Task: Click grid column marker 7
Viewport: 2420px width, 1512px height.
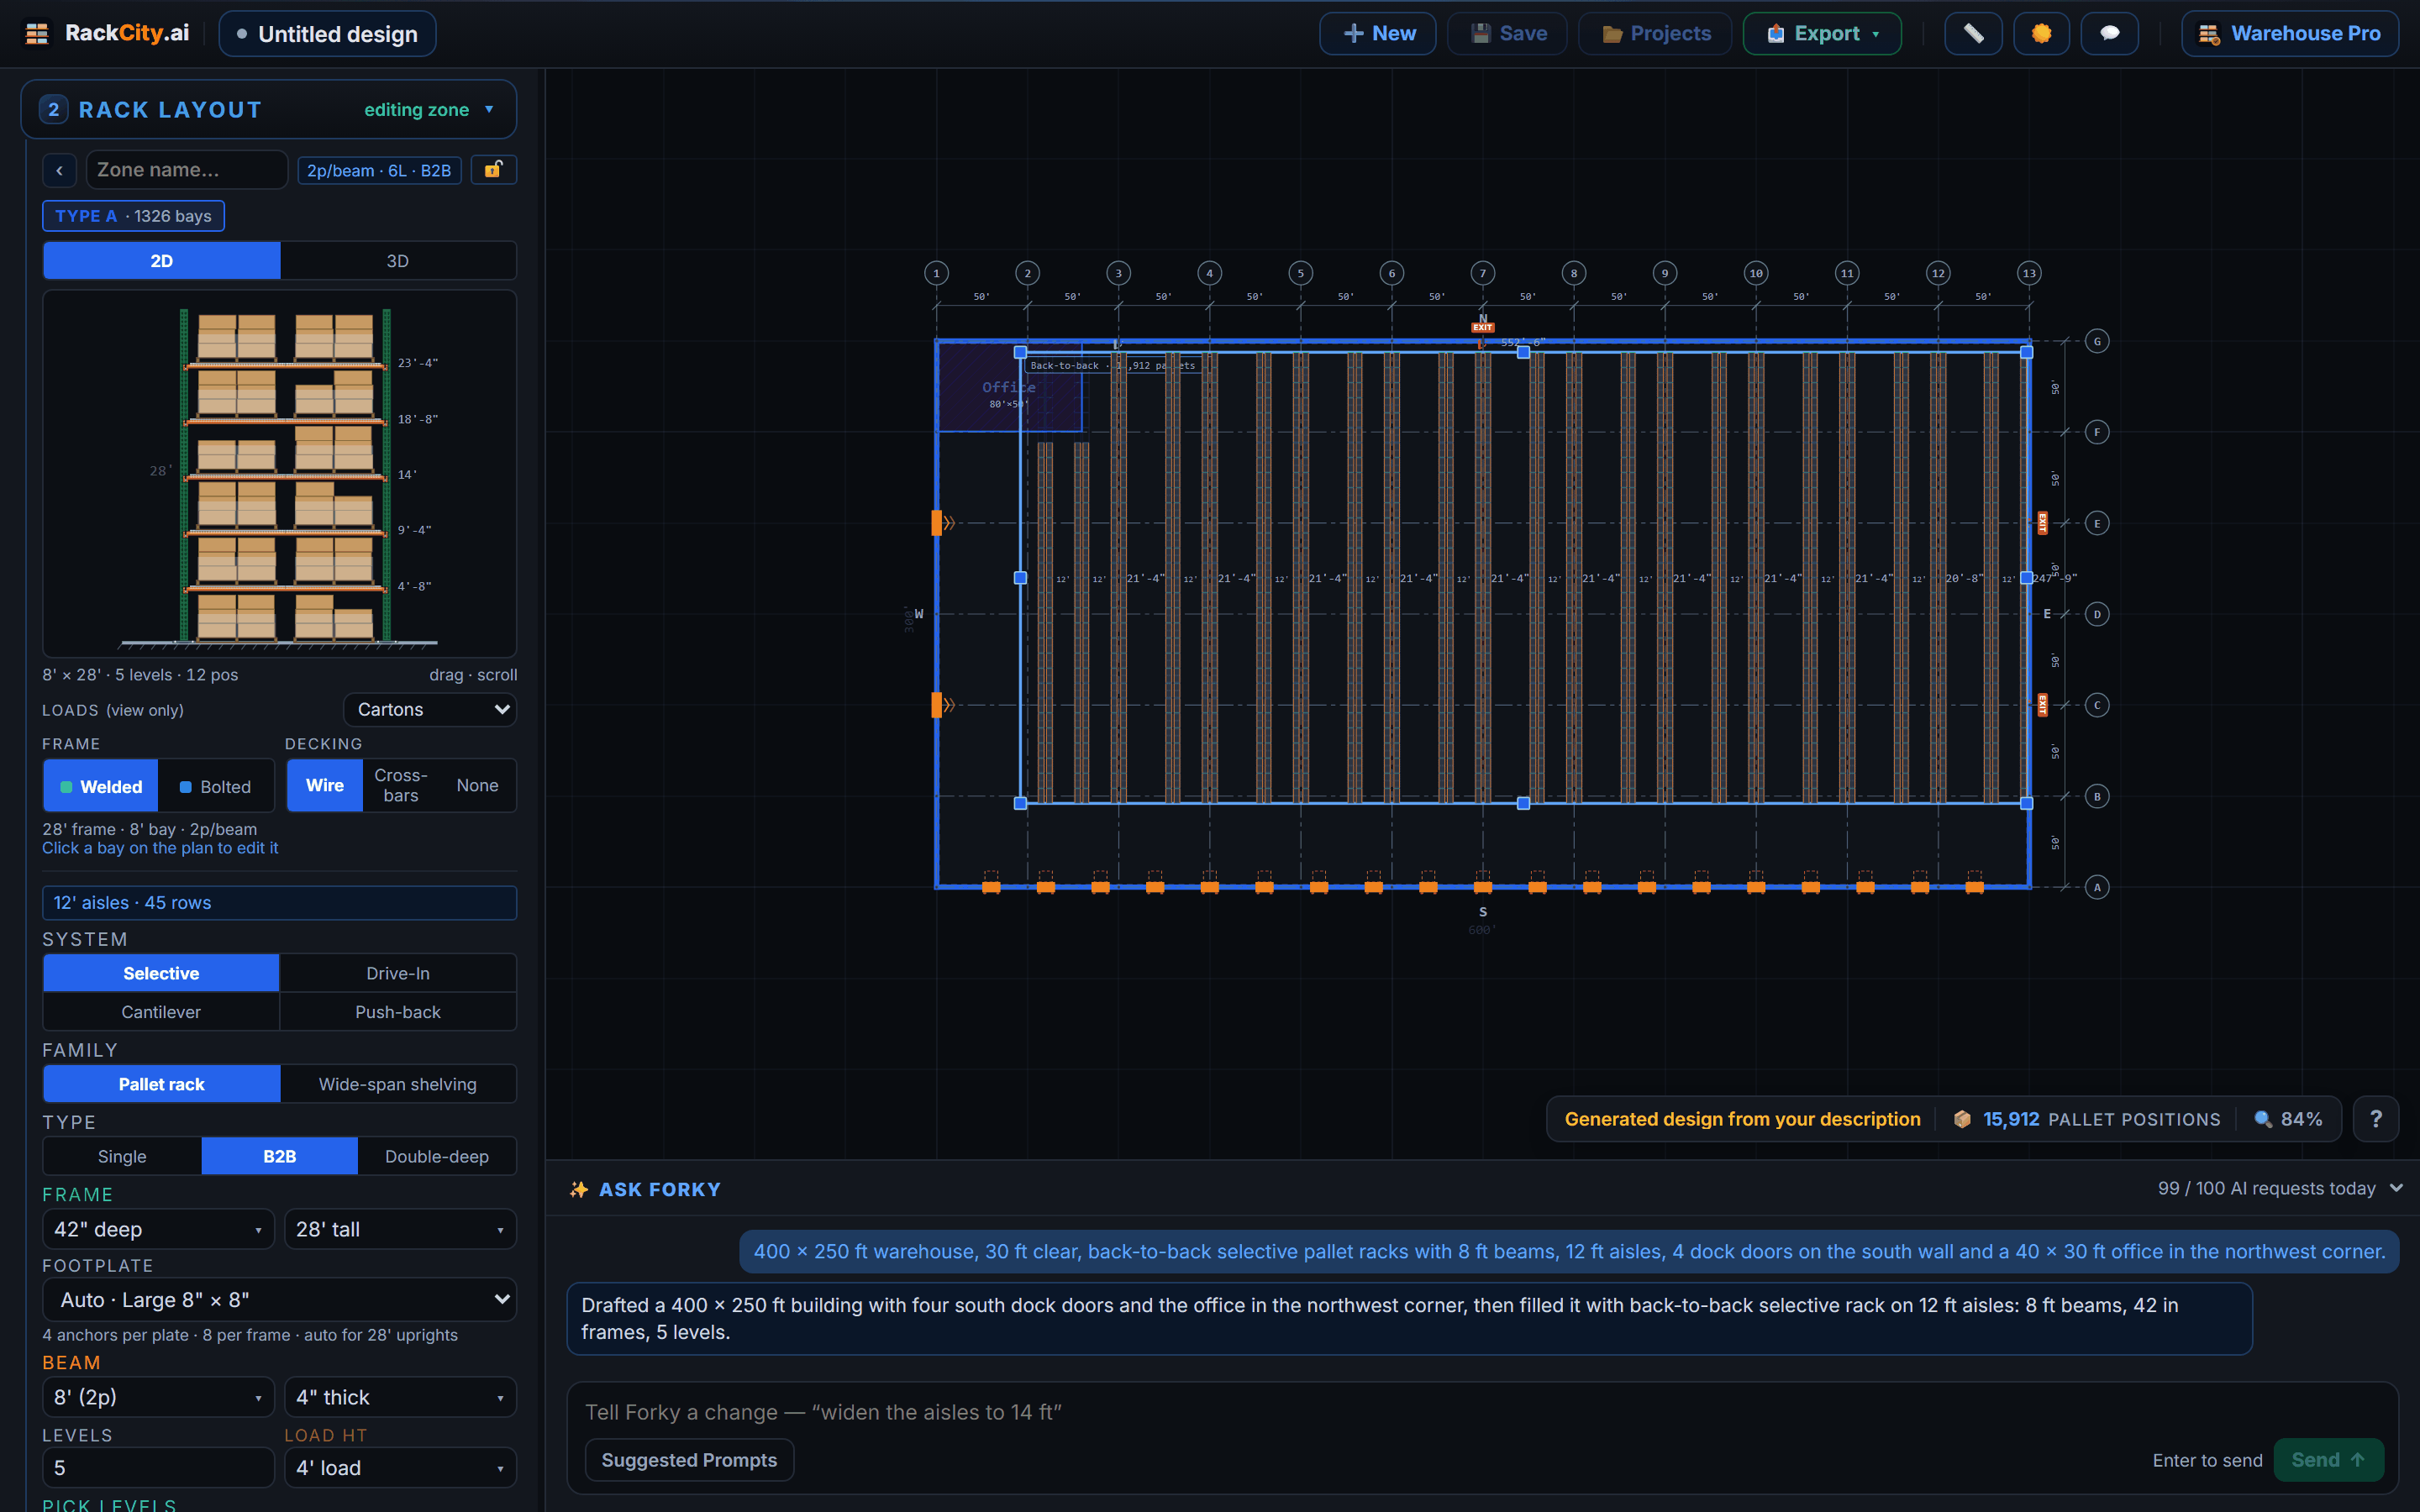Action: 1482,273
